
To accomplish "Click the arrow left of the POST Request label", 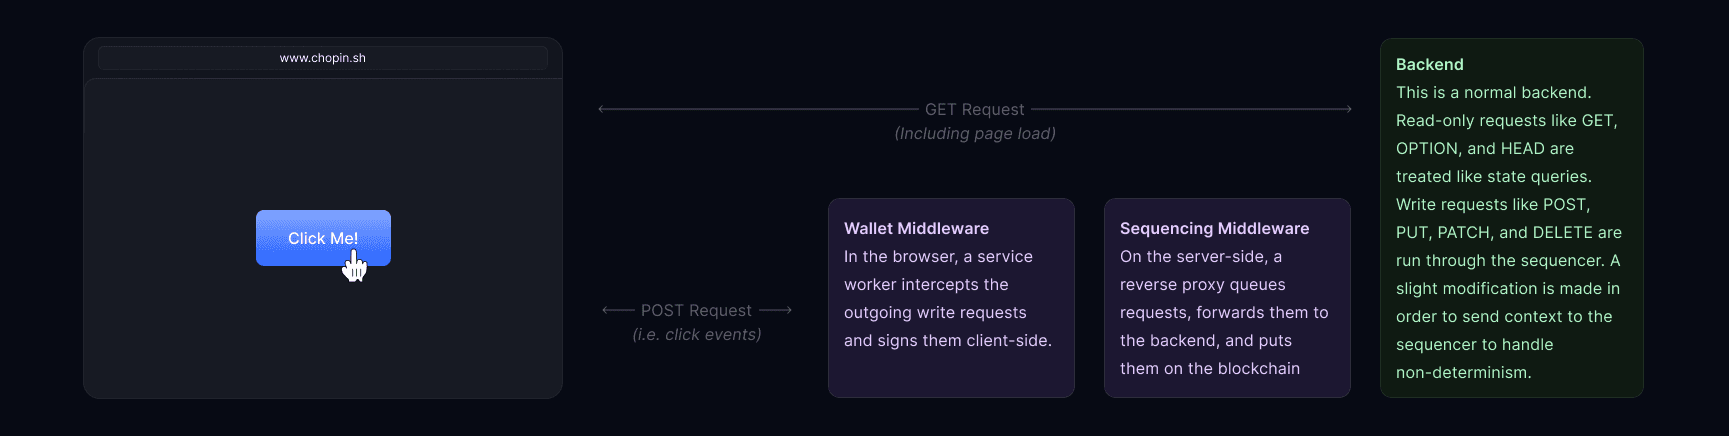I will tap(617, 310).
